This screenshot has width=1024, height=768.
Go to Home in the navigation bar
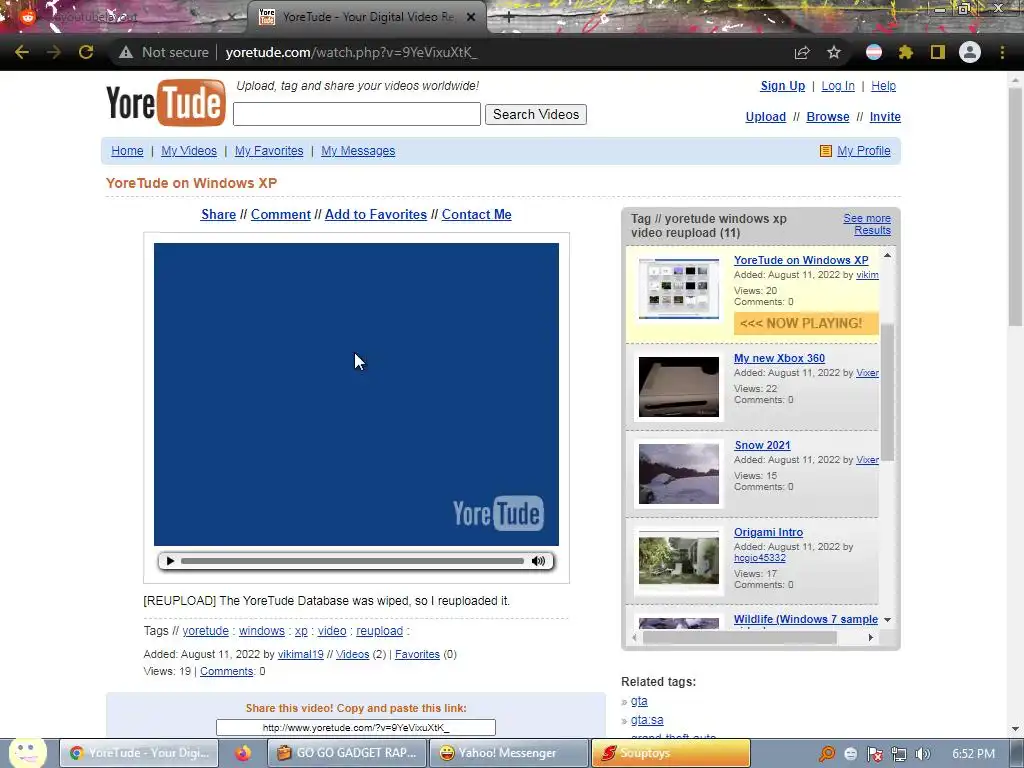pyautogui.click(x=127, y=151)
